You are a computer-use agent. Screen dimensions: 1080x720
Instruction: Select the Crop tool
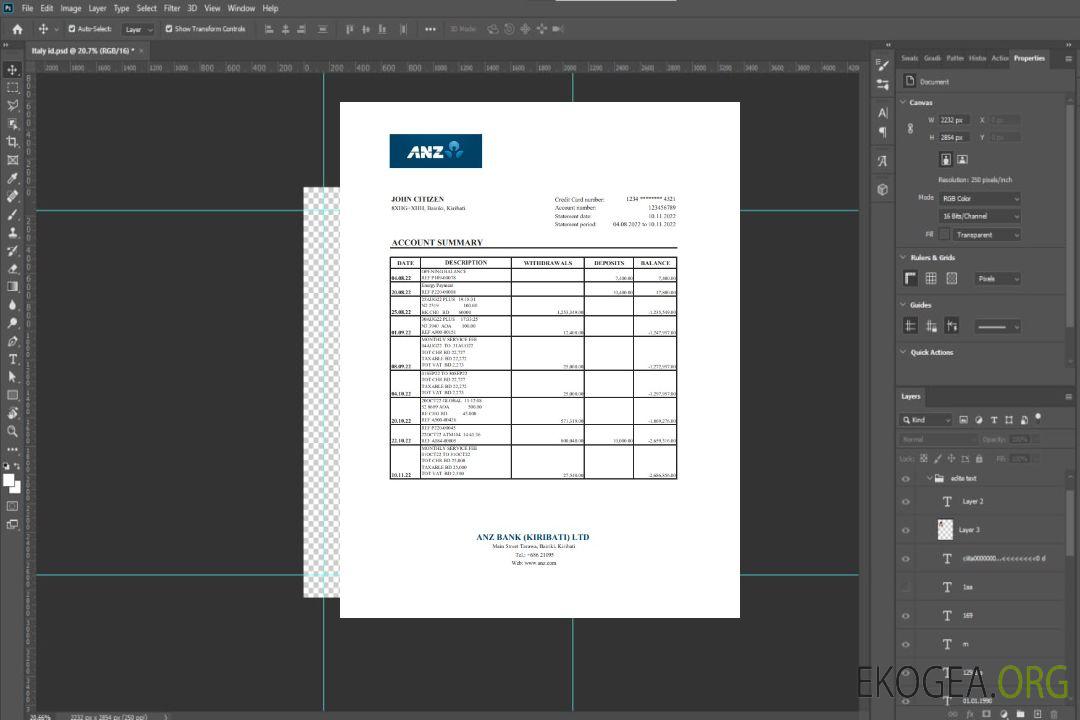coord(12,142)
